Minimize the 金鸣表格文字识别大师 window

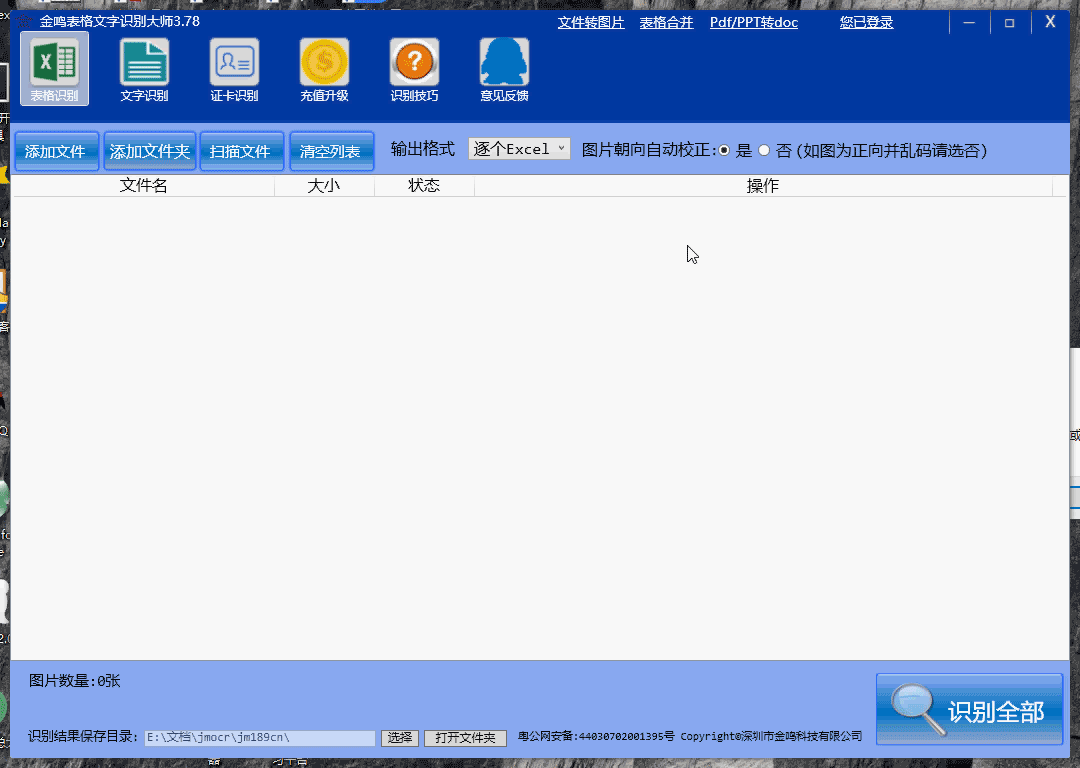pyautogui.click(x=969, y=23)
